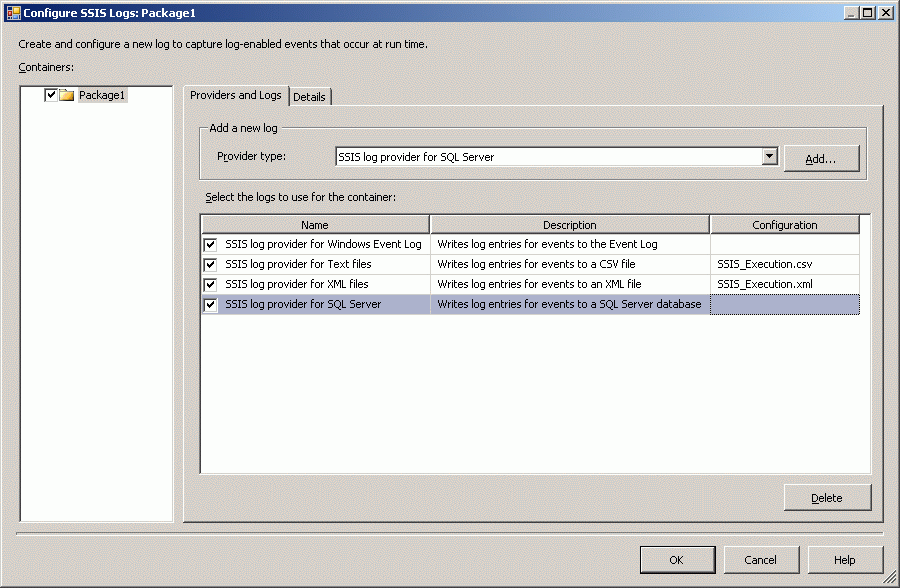
Task: Open configuration cell for SQL Server provider
Action: [x=785, y=304]
